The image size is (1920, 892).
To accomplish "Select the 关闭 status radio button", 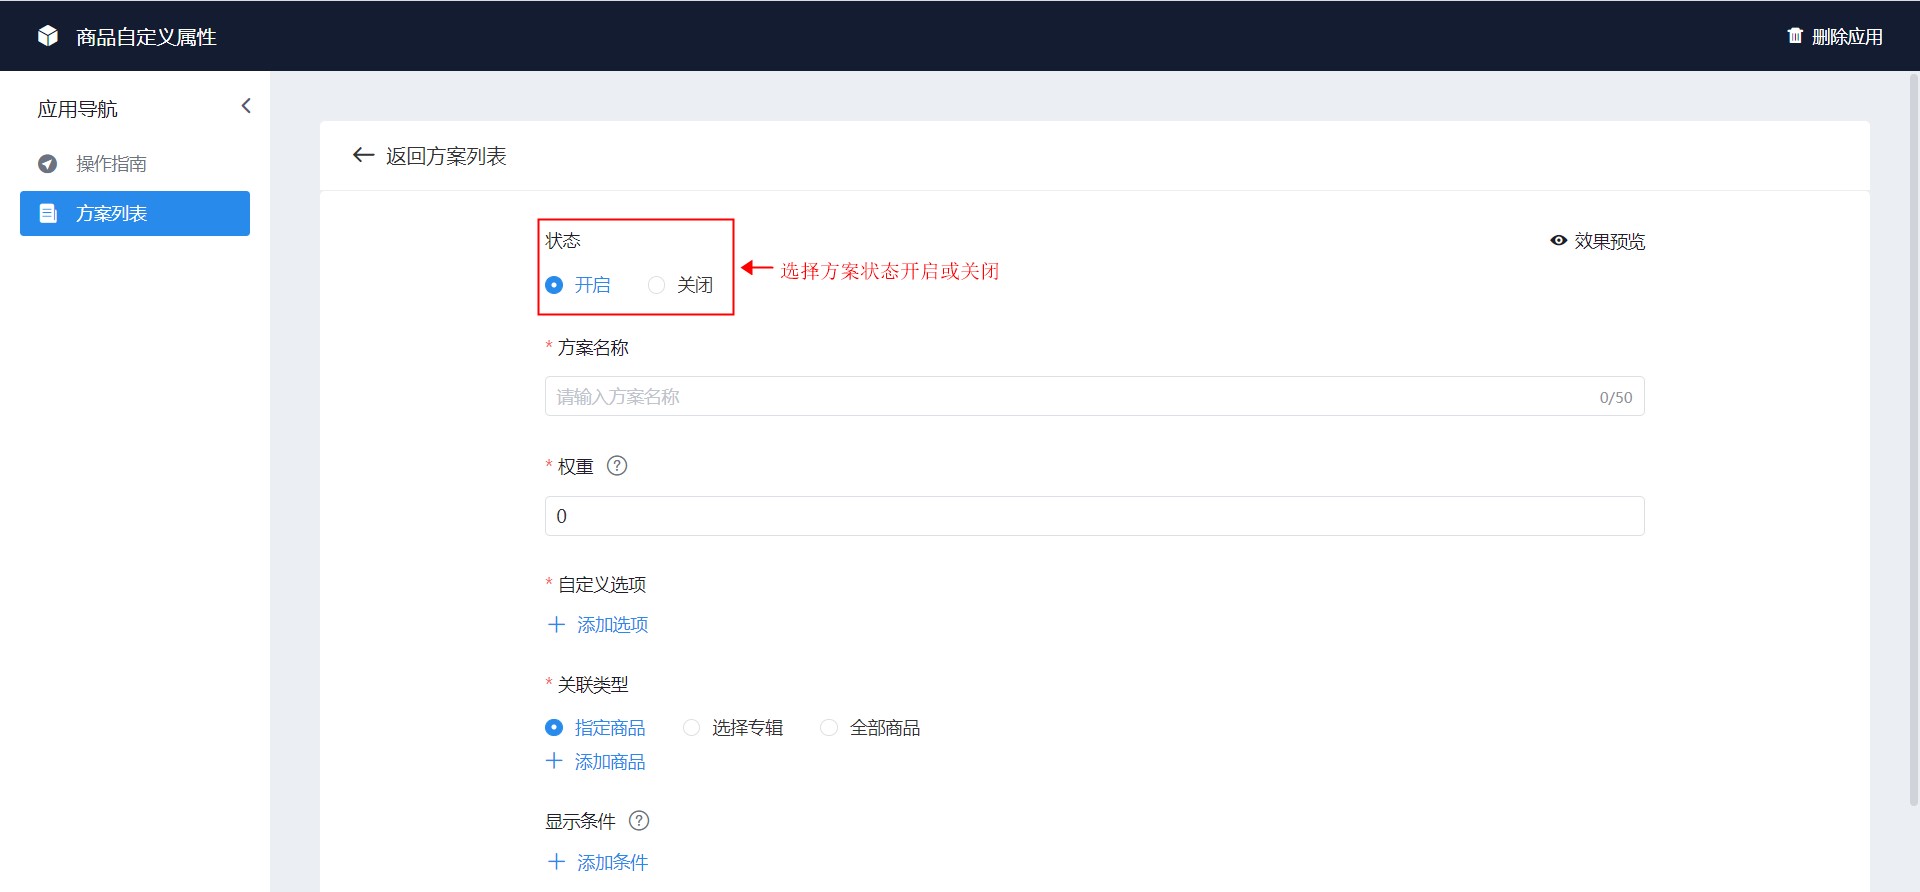I will 656,285.
